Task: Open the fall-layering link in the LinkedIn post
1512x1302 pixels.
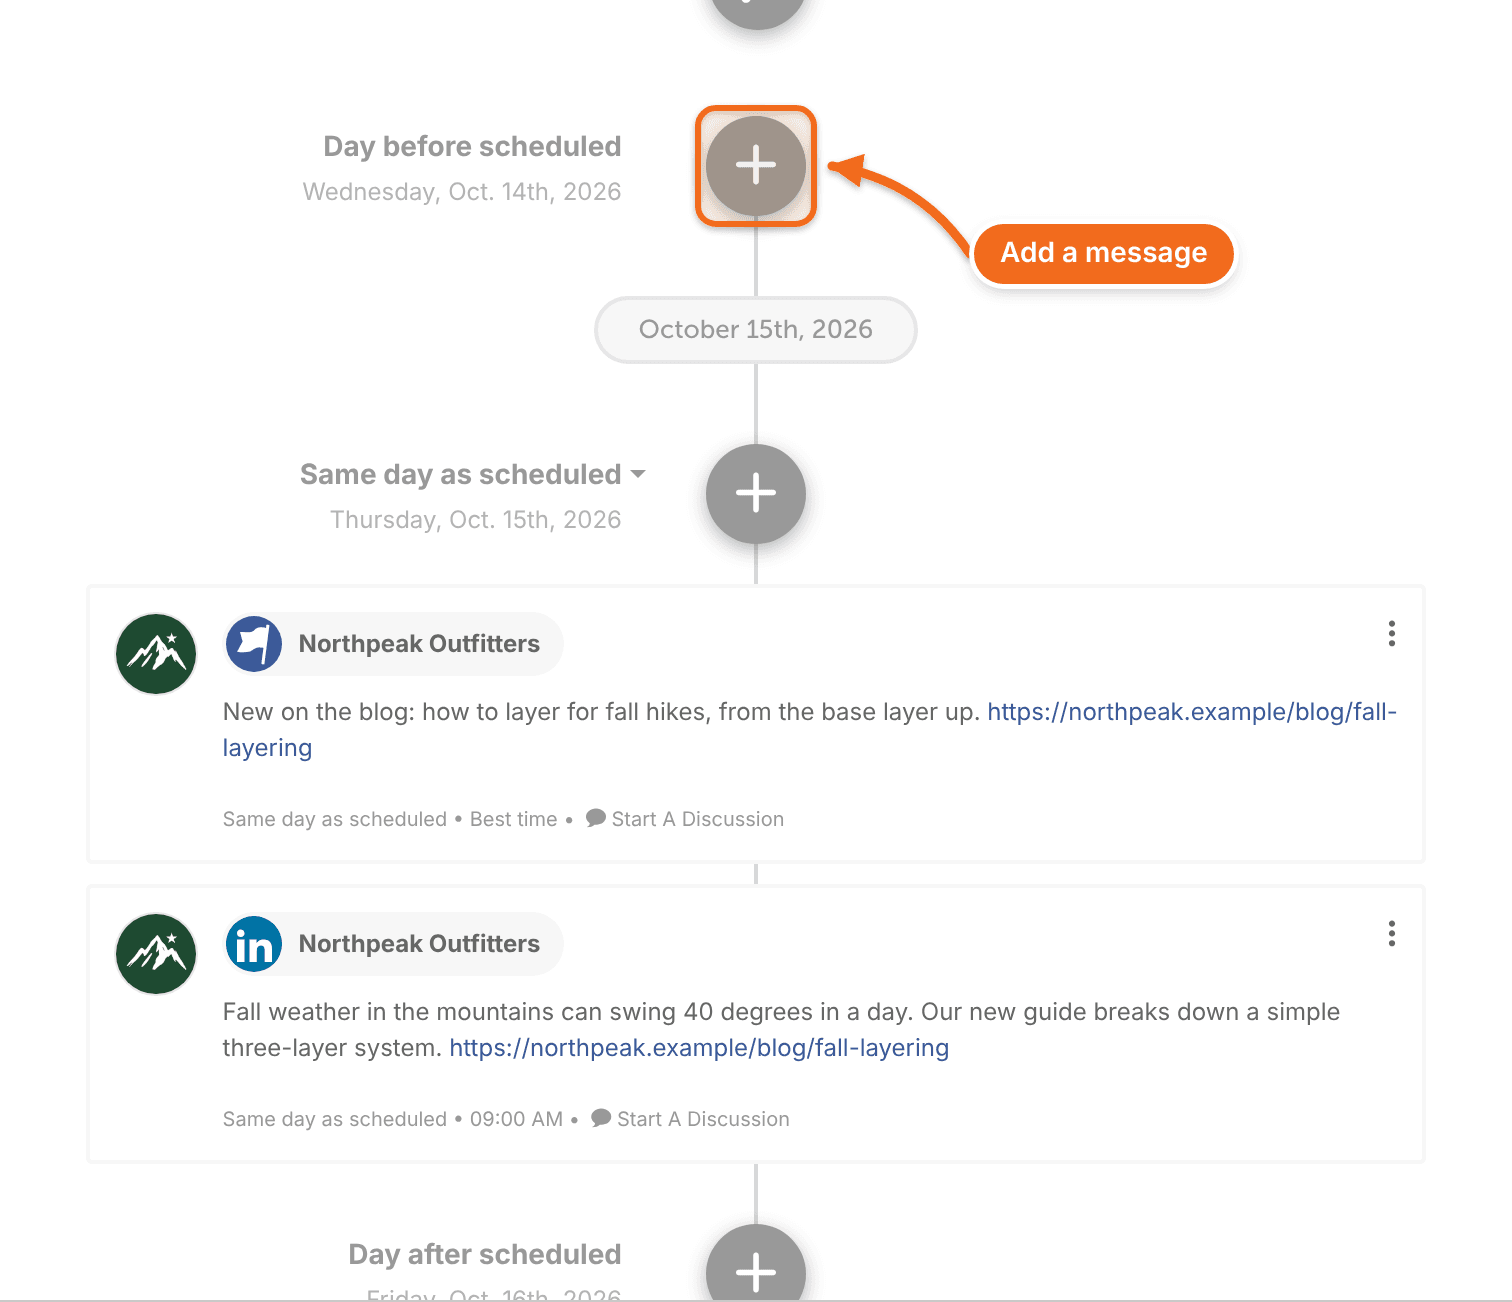Action: tap(699, 1048)
